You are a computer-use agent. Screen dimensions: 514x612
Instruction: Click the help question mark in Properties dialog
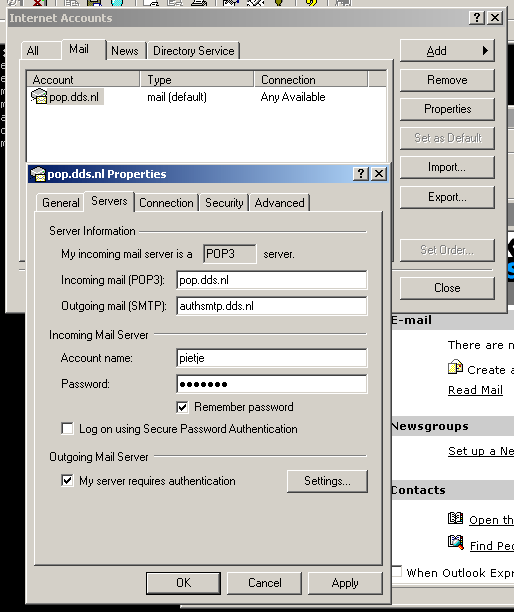[x=361, y=174]
